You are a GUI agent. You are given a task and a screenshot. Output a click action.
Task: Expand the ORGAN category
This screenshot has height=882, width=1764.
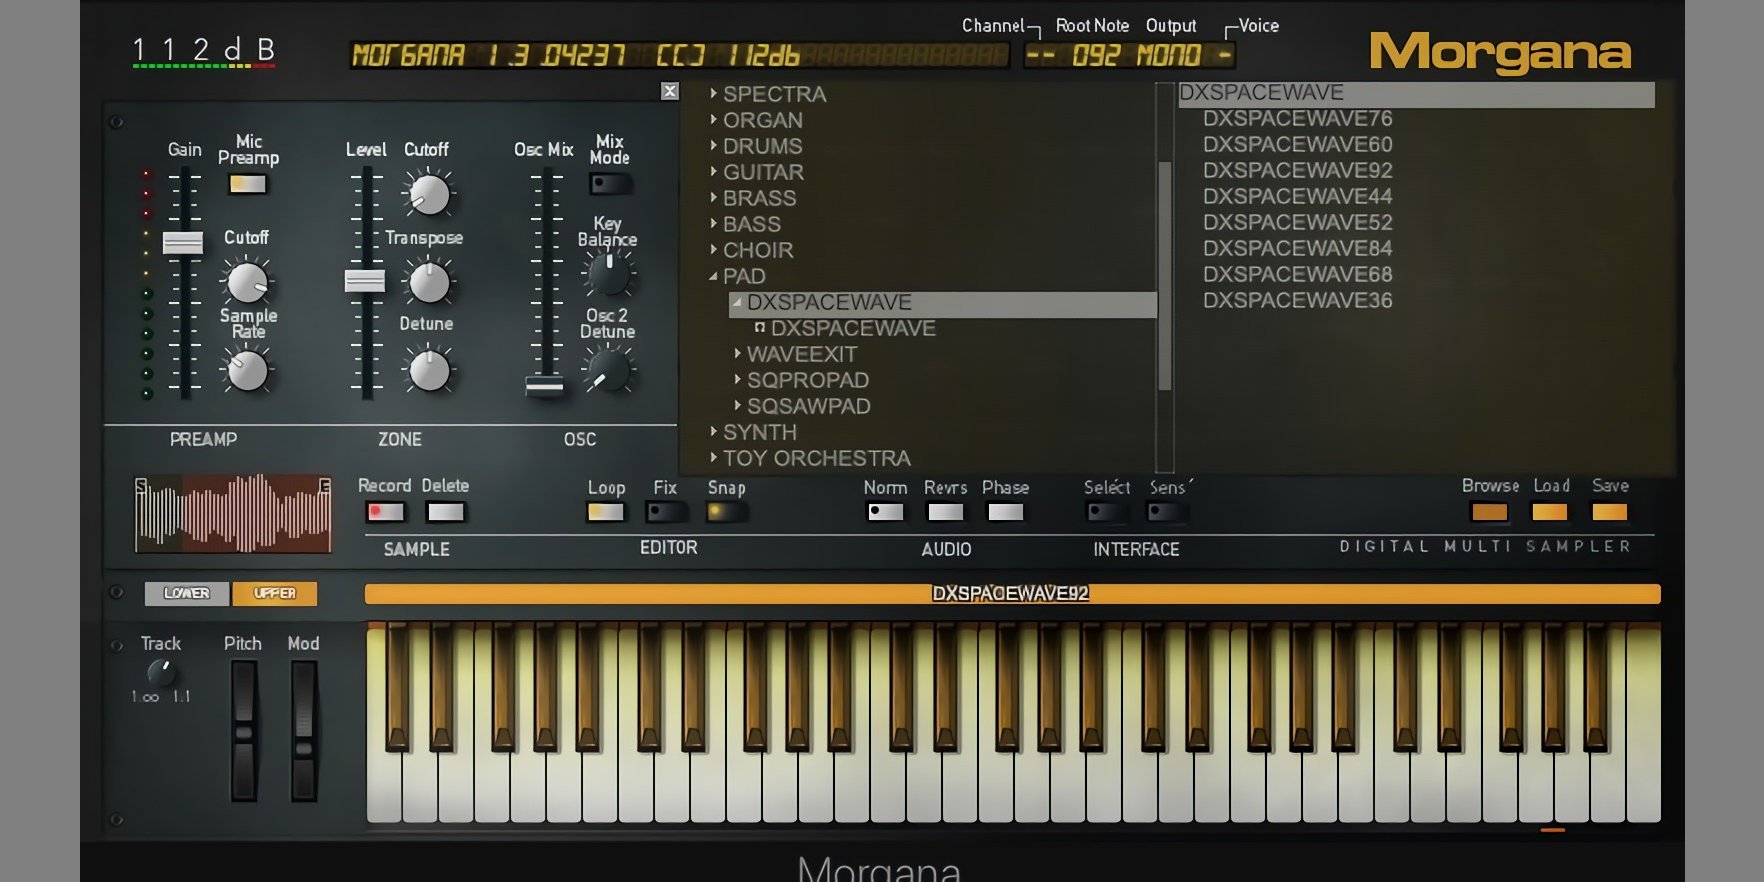click(713, 119)
